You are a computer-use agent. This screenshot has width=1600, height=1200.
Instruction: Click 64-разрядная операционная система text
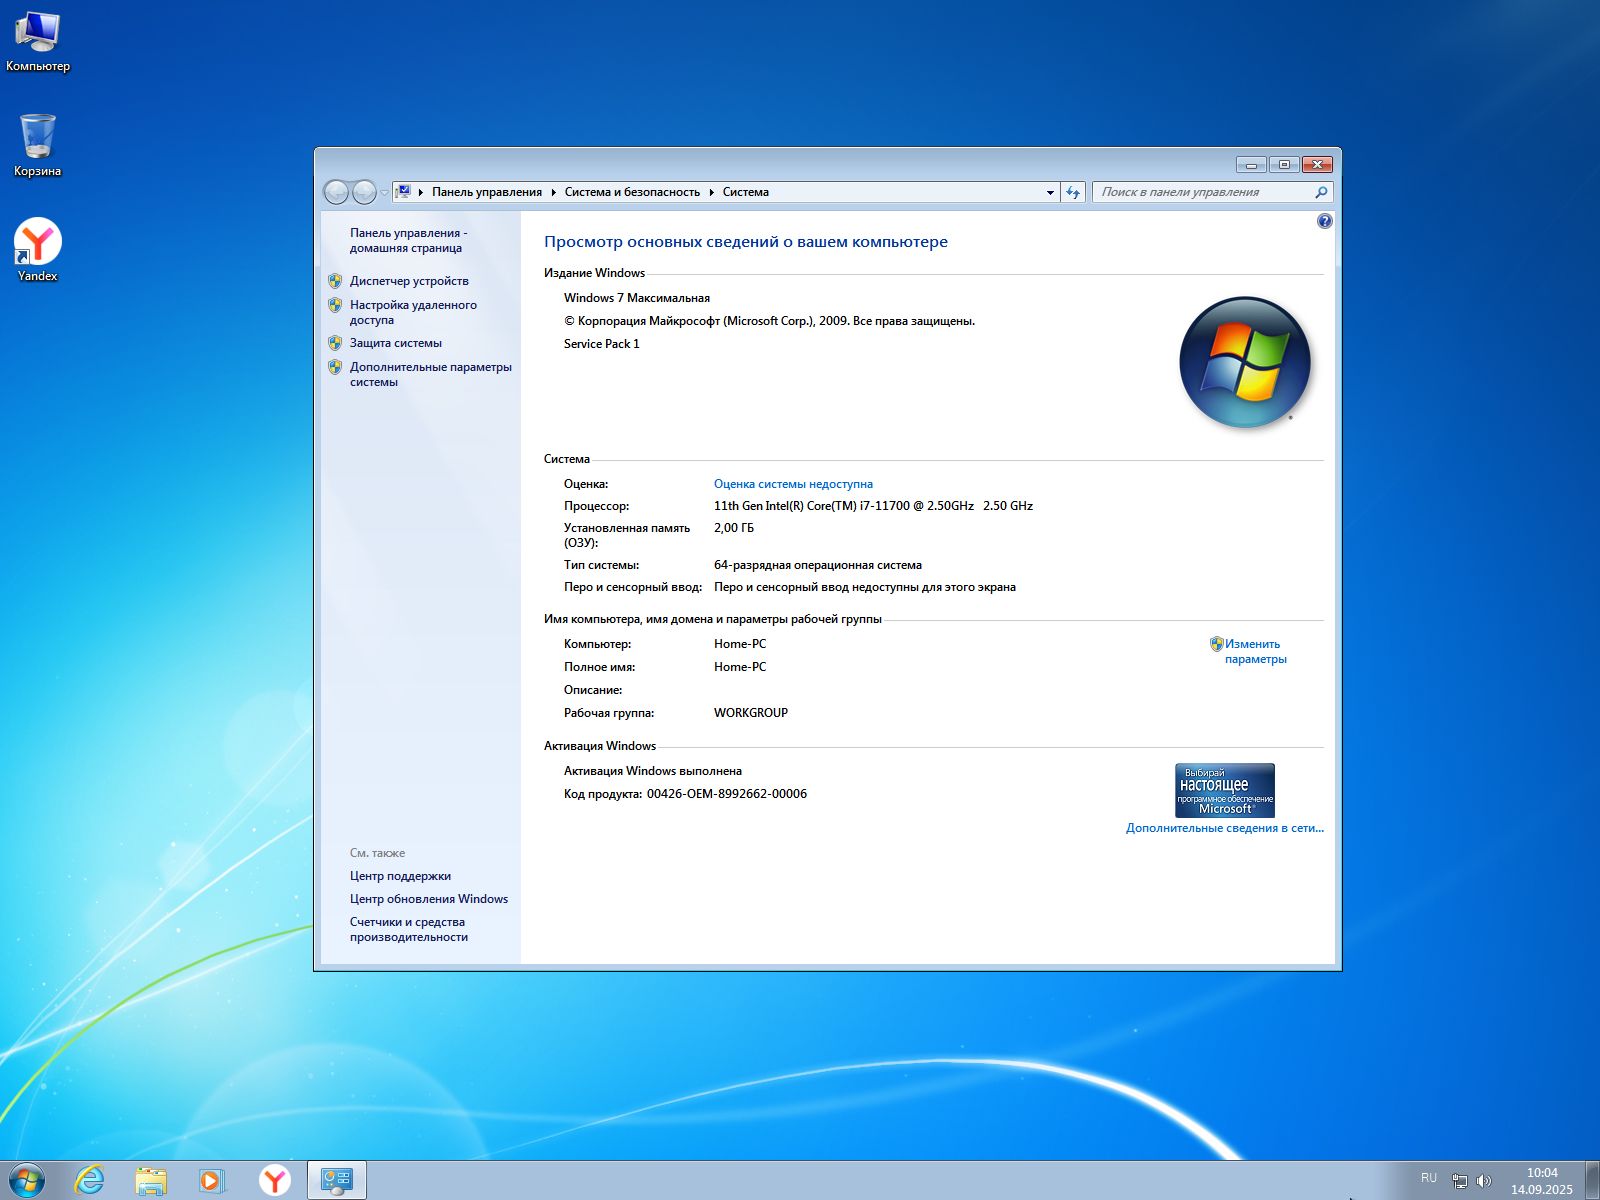pyautogui.click(x=818, y=565)
